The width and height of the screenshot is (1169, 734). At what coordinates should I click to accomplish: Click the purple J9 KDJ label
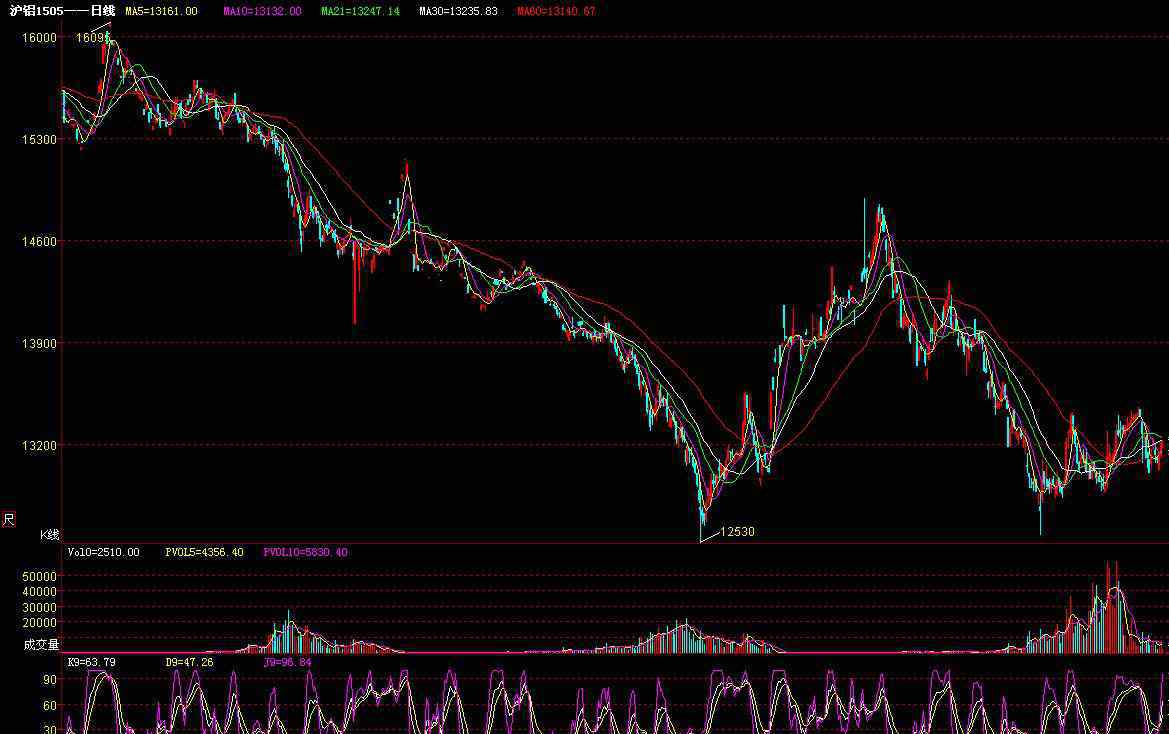click(x=287, y=662)
